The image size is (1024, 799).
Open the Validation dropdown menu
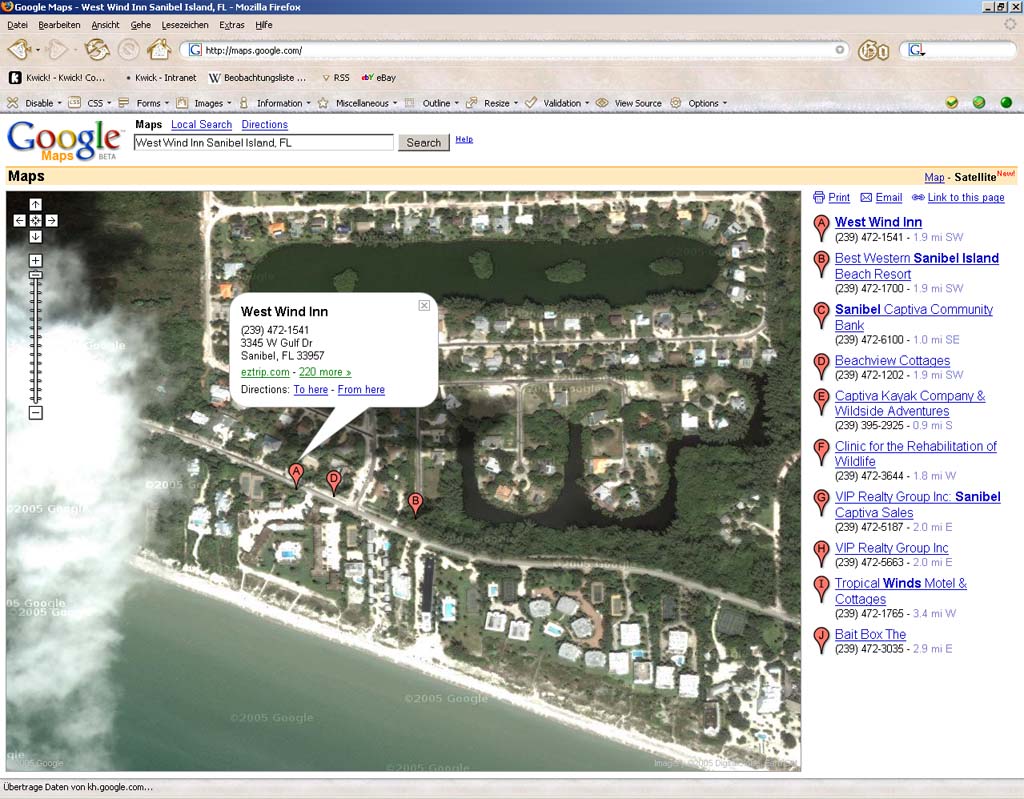pos(557,103)
